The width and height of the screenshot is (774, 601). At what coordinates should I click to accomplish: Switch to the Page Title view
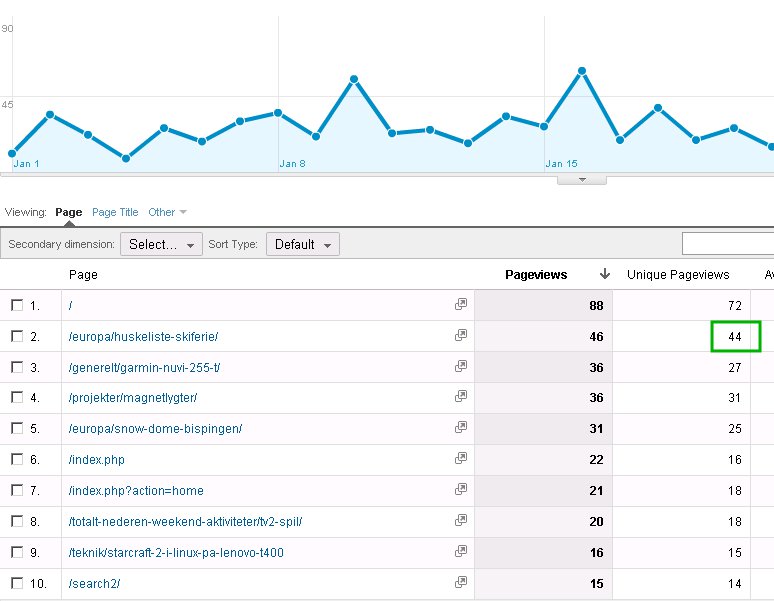click(x=115, y=212)
